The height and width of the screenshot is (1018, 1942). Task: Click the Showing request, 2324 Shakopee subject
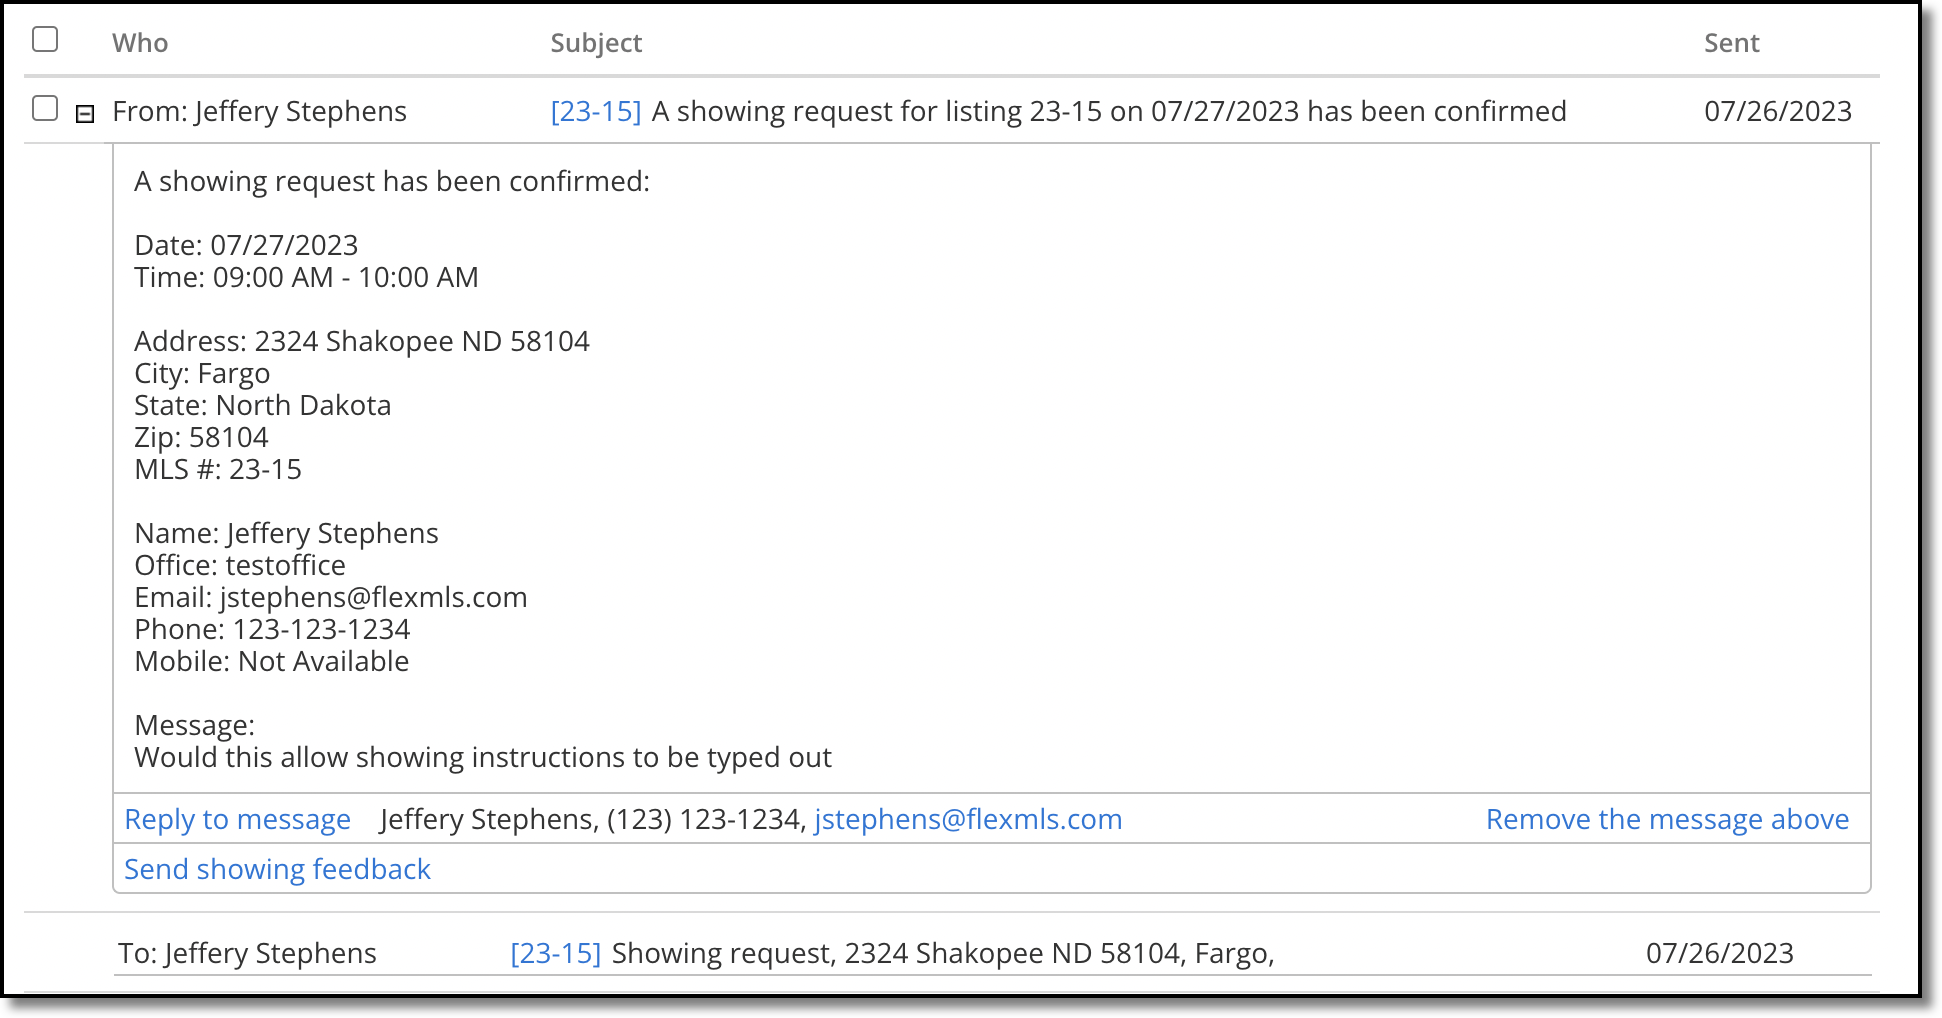[x=943, y=953]
